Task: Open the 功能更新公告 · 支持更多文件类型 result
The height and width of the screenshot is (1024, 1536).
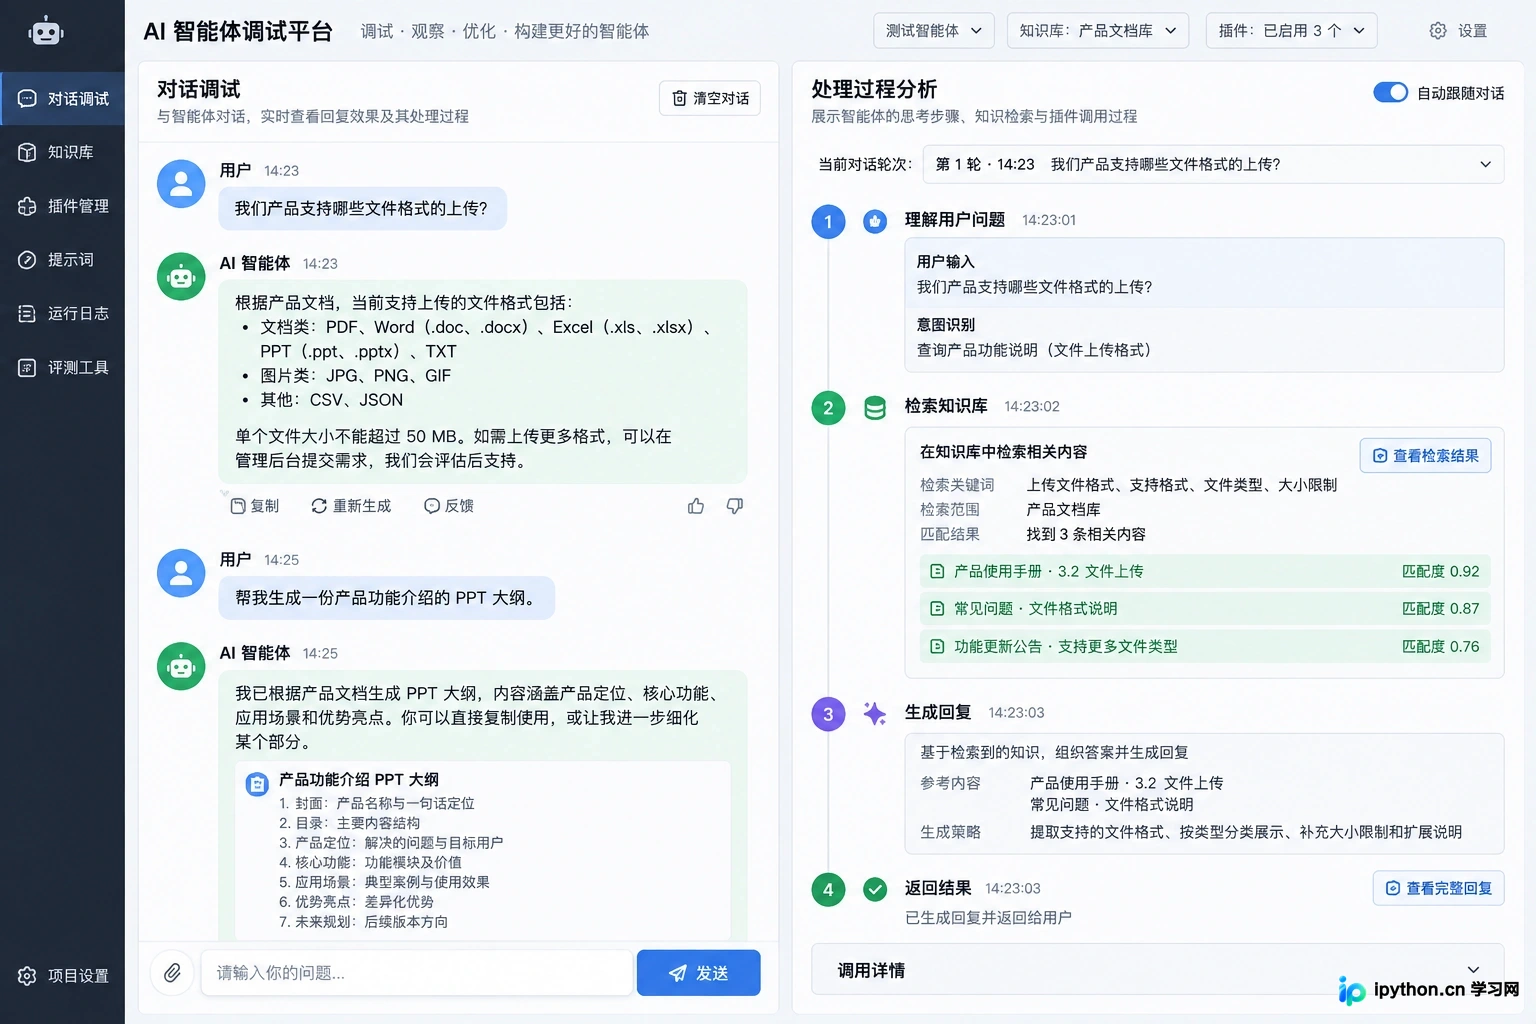Action: (x=1204, y=646)
